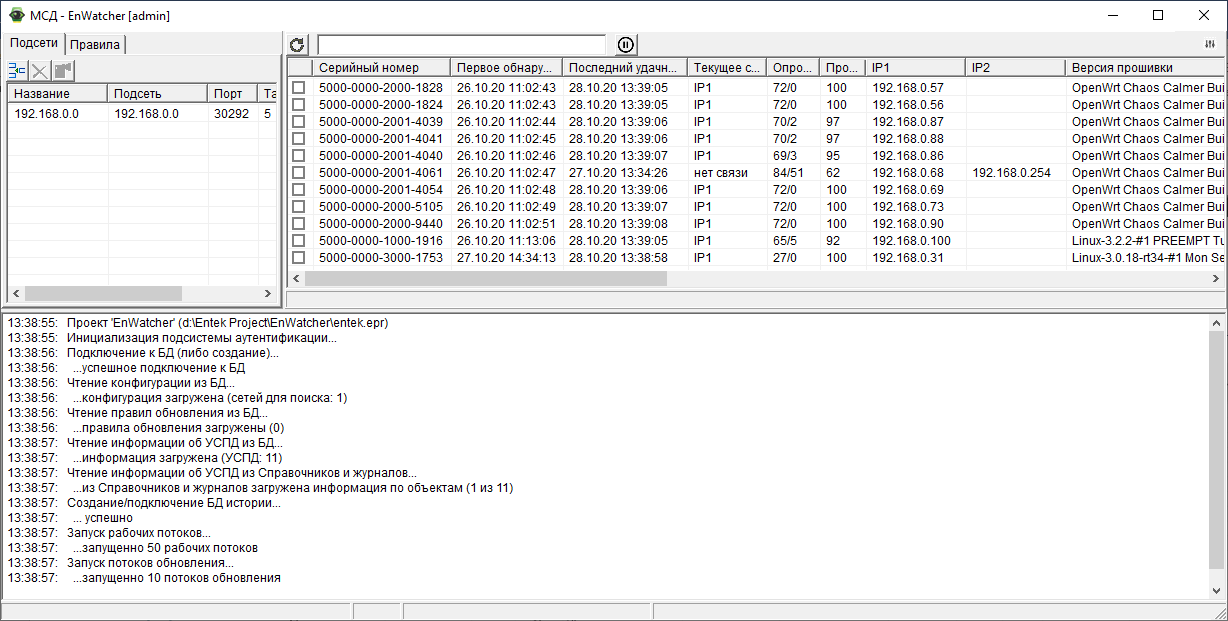The height and width of the screenshot is (621, 1228).
Task: Tick the checkbox for device 5000-0000-2001-4061
Action: tap(298, 173)
